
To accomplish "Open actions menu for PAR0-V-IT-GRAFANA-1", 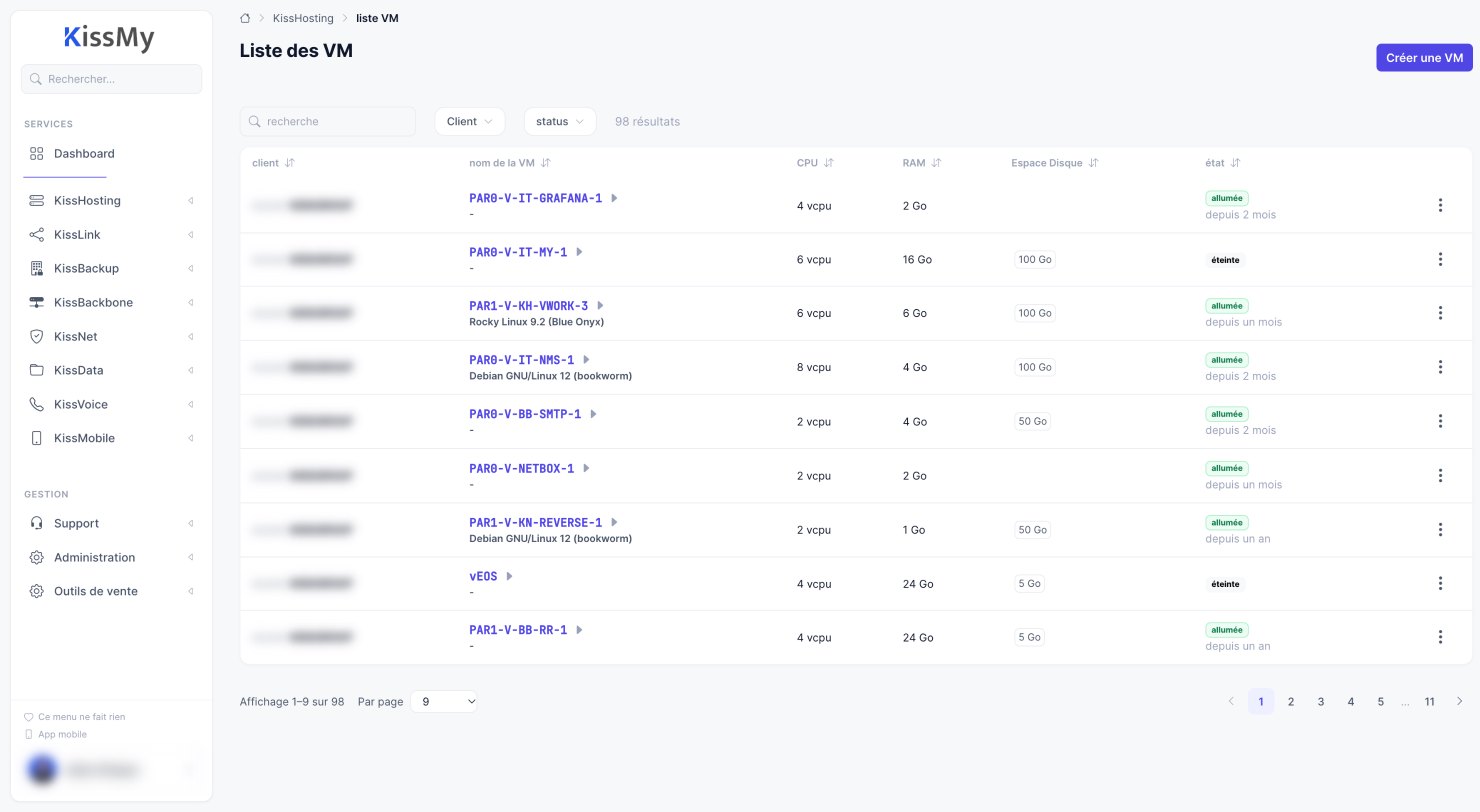I will (1440, 205).
